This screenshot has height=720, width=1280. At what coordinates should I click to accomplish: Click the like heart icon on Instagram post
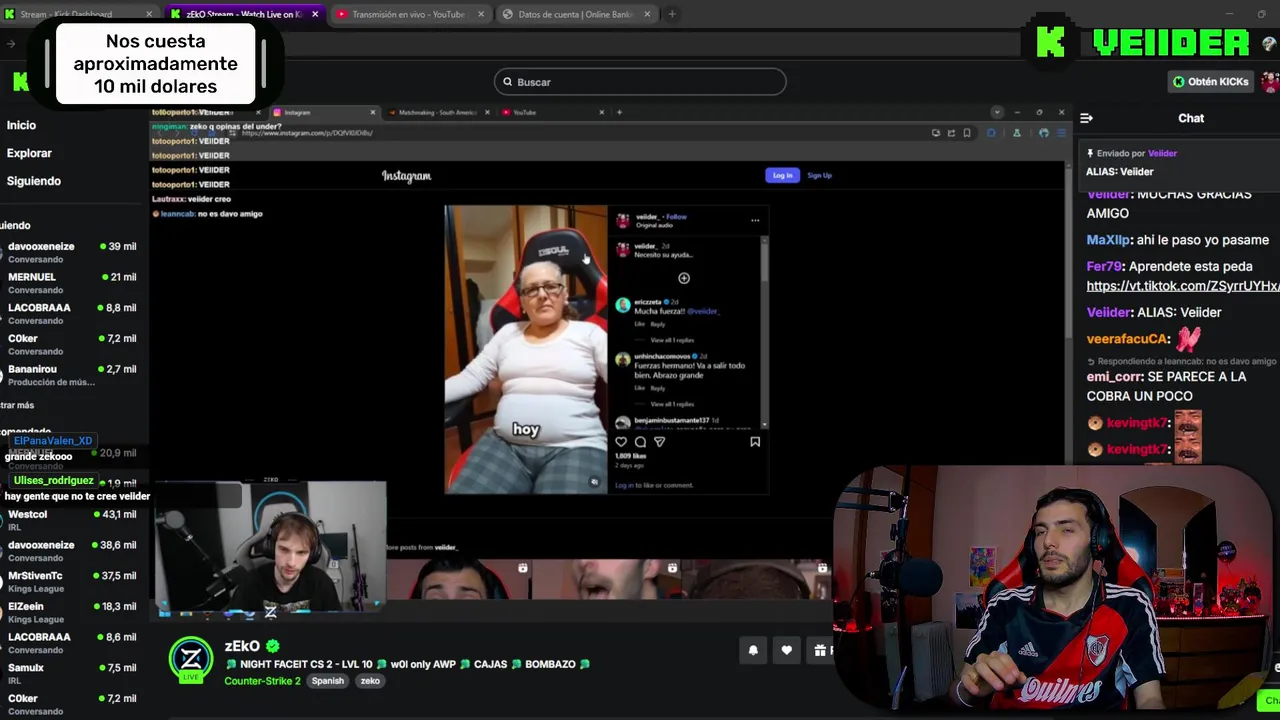(621, 442)
